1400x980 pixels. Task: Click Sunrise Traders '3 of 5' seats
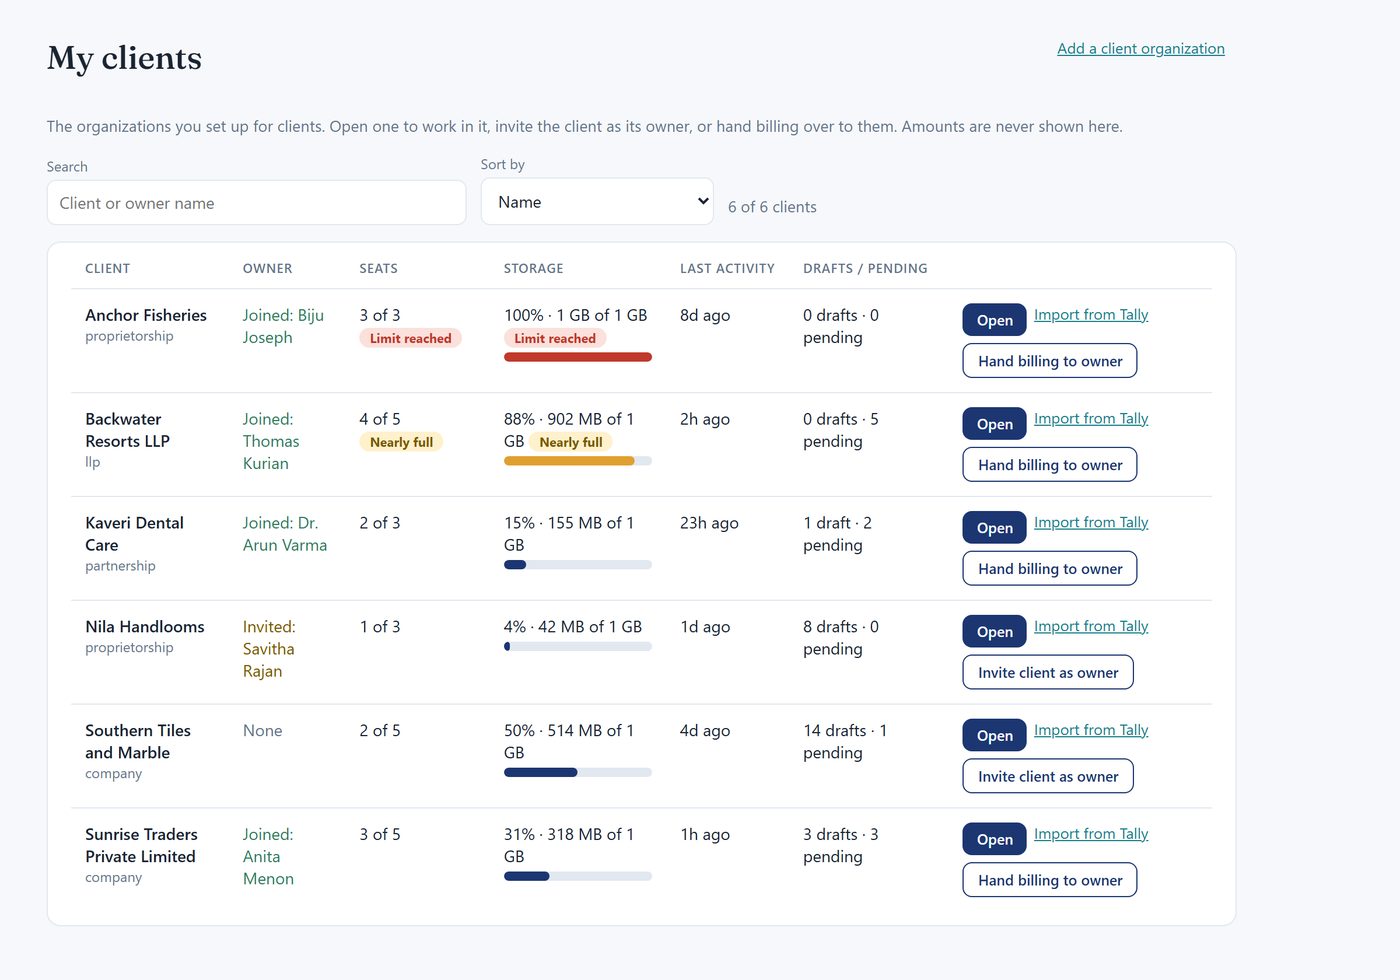(x=380, y=835)
